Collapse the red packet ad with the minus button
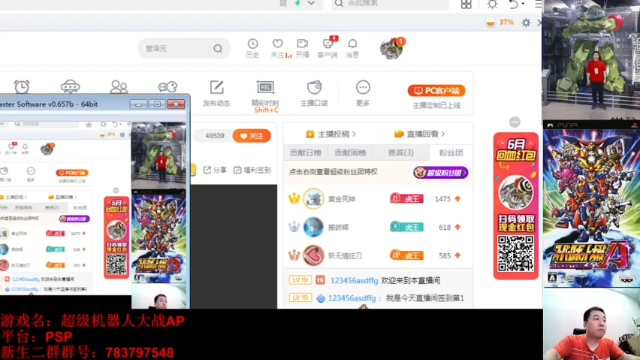The height and width of the screenshot is (360, 640). tap(515, 122)
